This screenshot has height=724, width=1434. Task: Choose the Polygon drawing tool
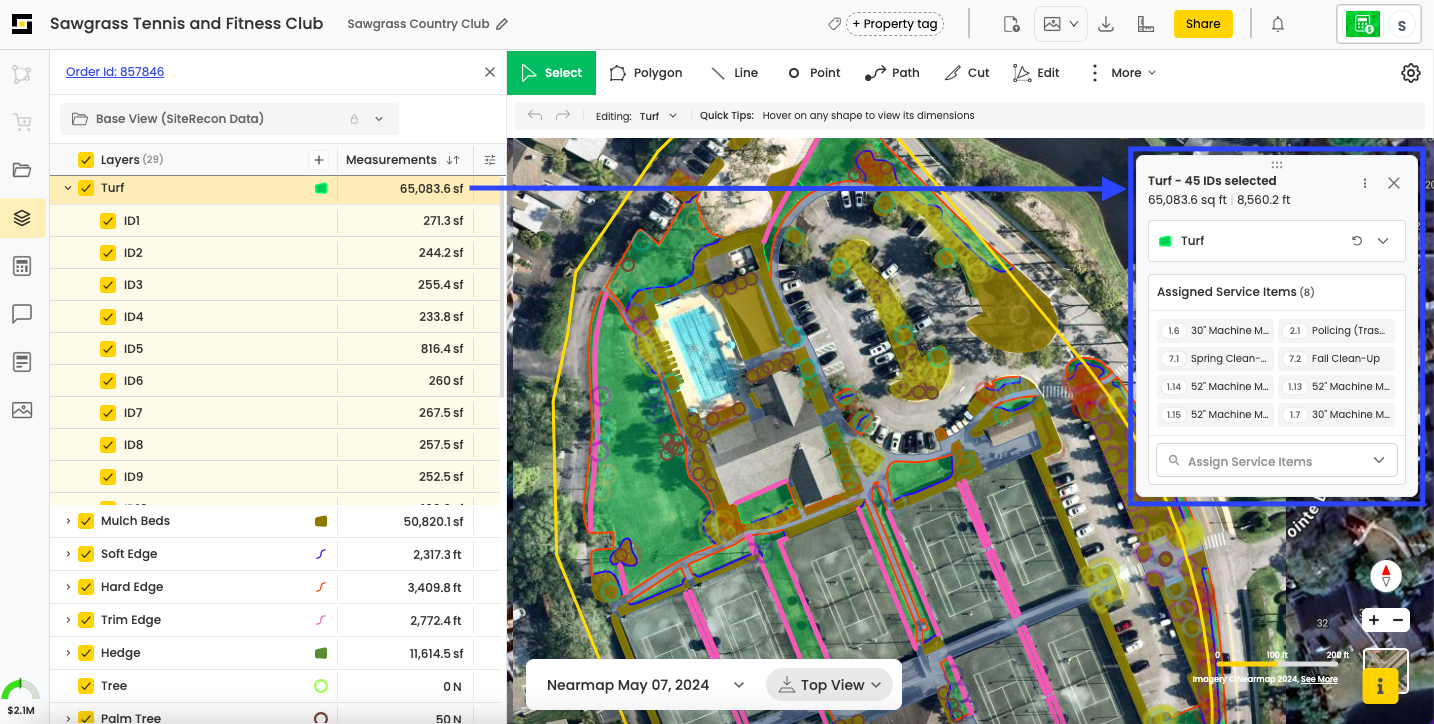646,73
